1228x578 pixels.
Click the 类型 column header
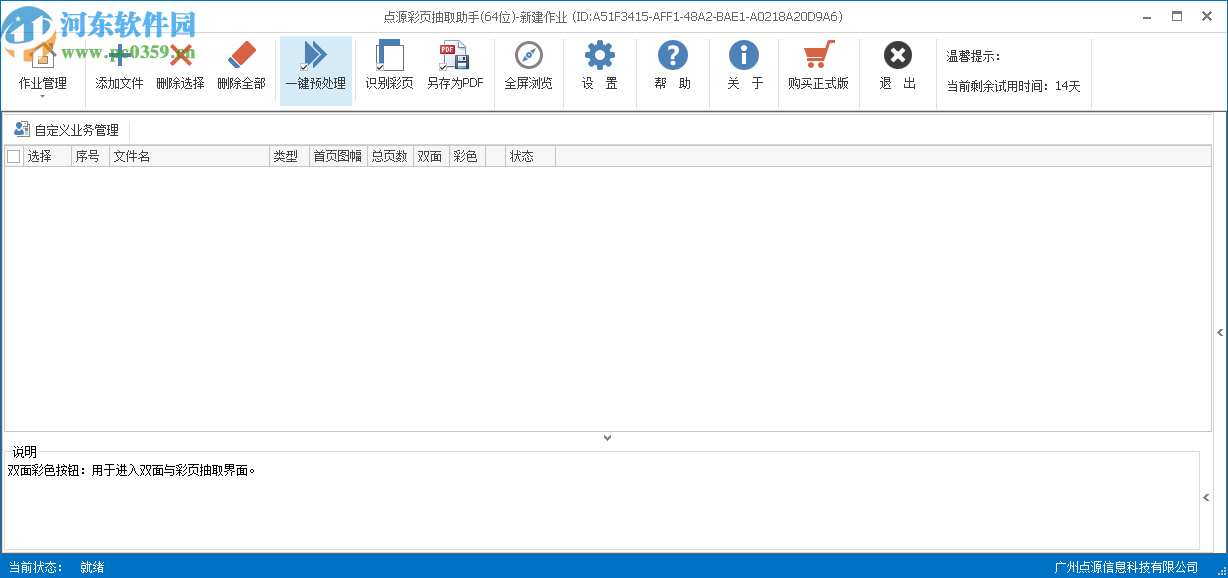pos(289,156)
